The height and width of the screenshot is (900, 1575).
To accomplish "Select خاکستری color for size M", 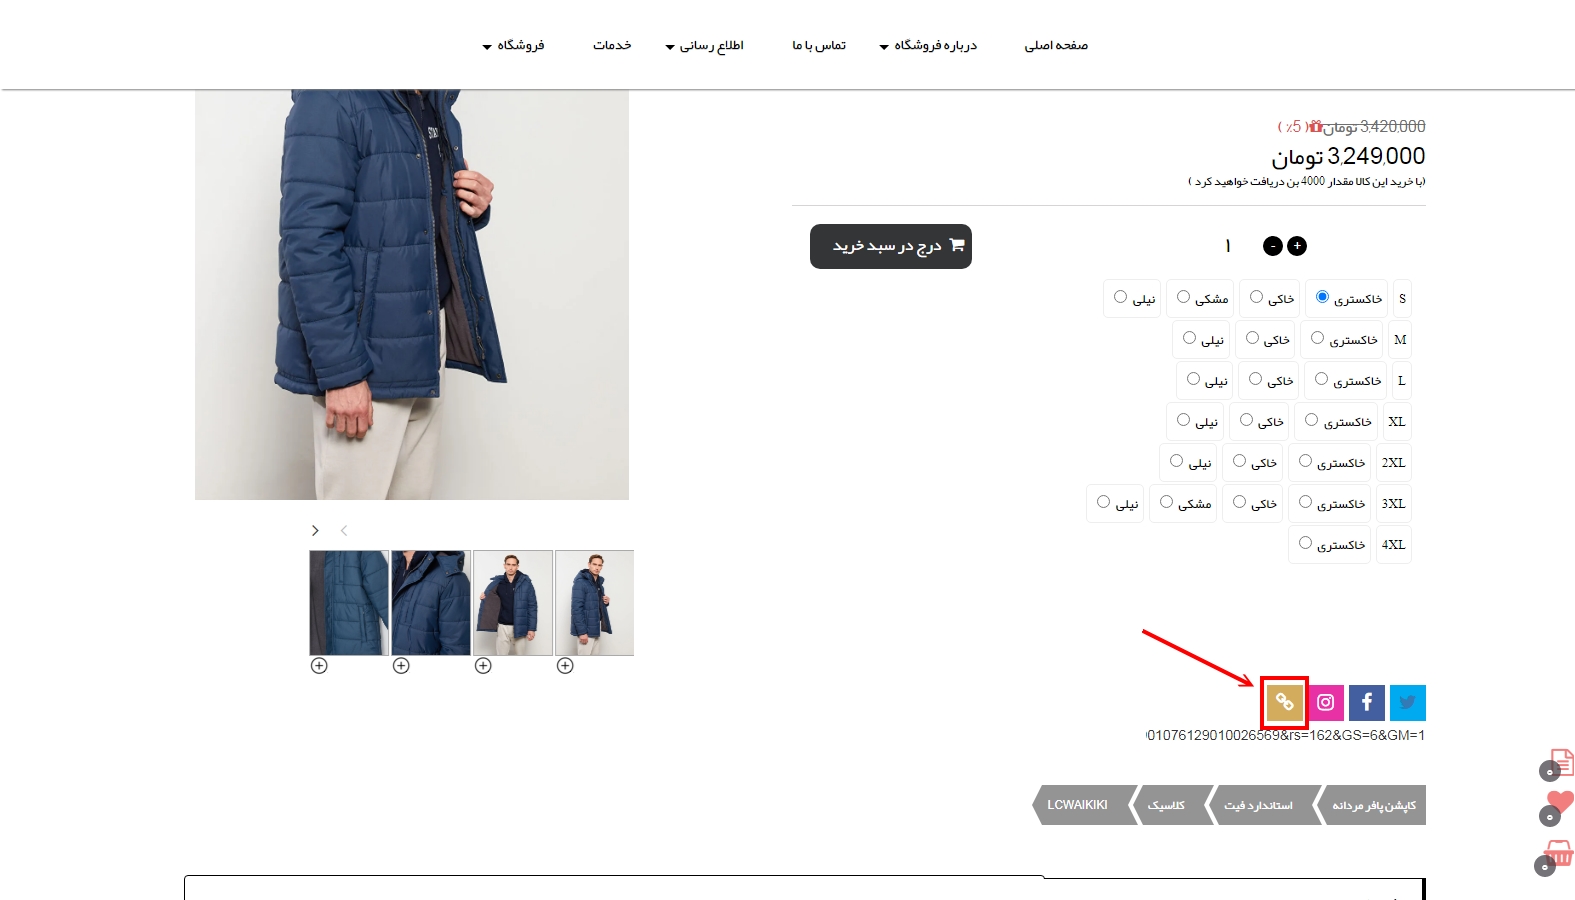I will pyautogui.click(x=1317, y=338).
